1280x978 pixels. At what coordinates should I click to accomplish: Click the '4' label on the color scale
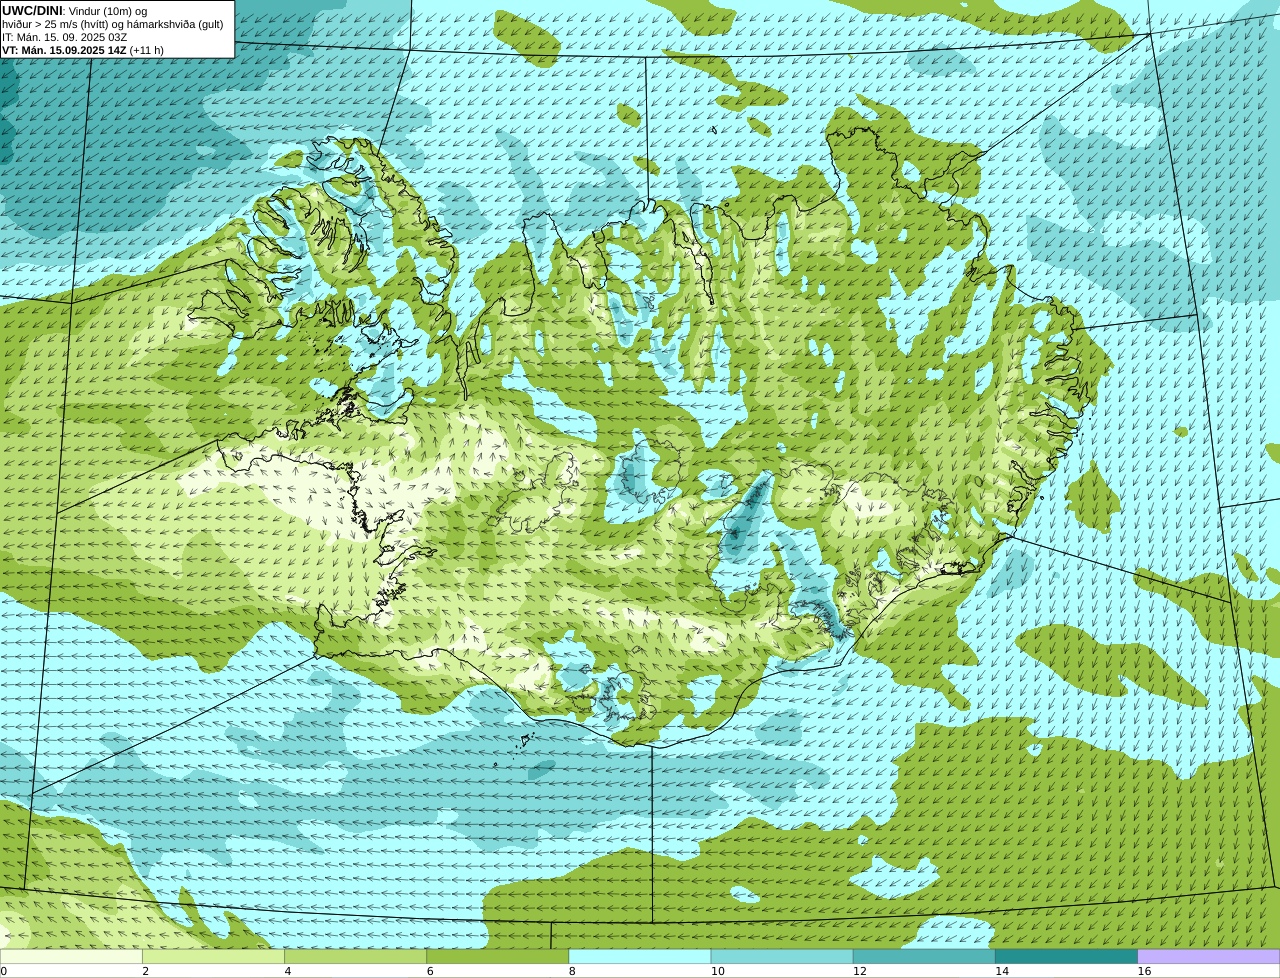click(x=288, y=971)
